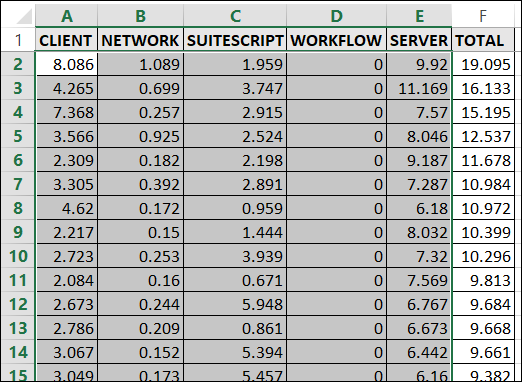Select cell with value 9.92
522x382 pixels.
pos(419,64)
